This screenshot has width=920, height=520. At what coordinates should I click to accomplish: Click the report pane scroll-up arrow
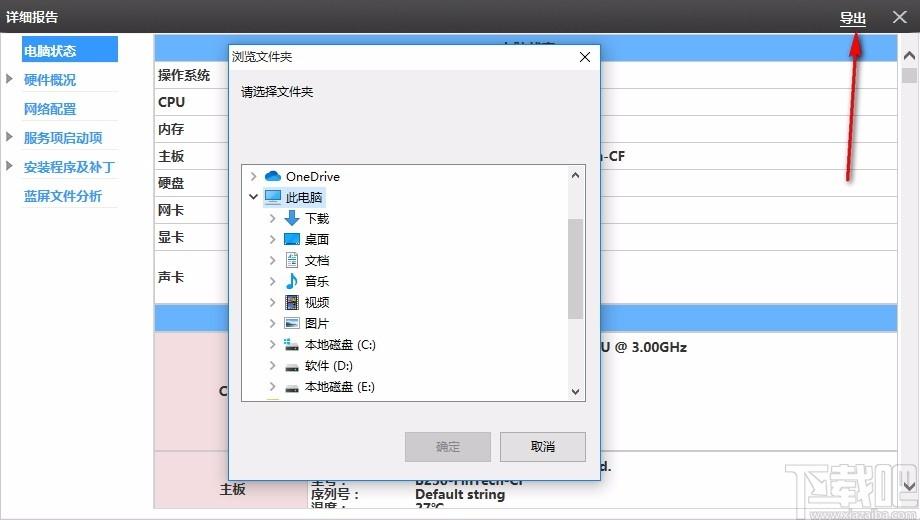coord(909,56)
